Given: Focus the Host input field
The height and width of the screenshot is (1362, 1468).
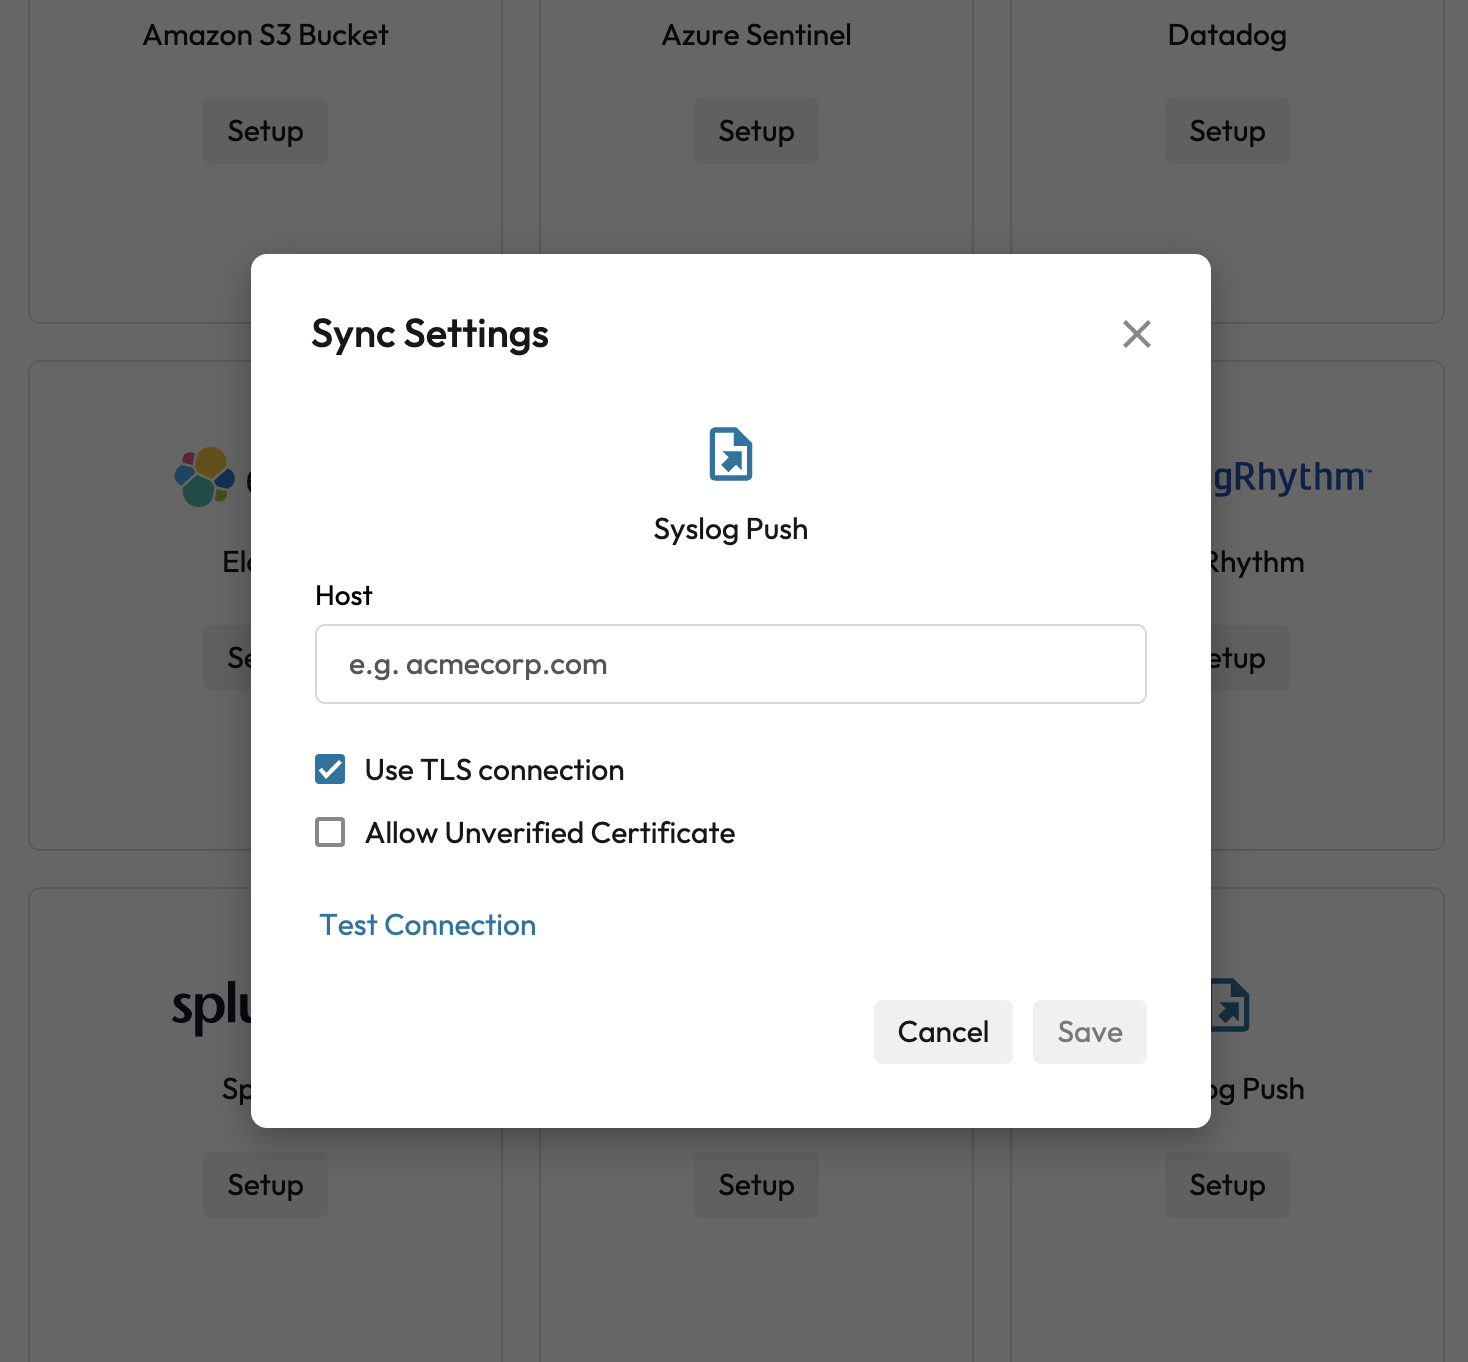Looking at the screenshot, I should tap(730, 664).
